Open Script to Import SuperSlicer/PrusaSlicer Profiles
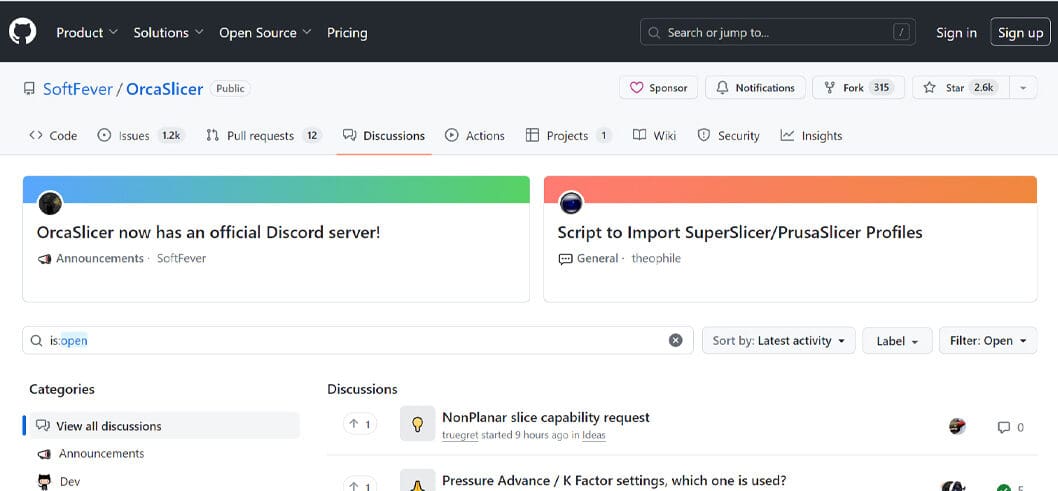Viewport: 1058px width, 491px height. [x=740, y=233]
